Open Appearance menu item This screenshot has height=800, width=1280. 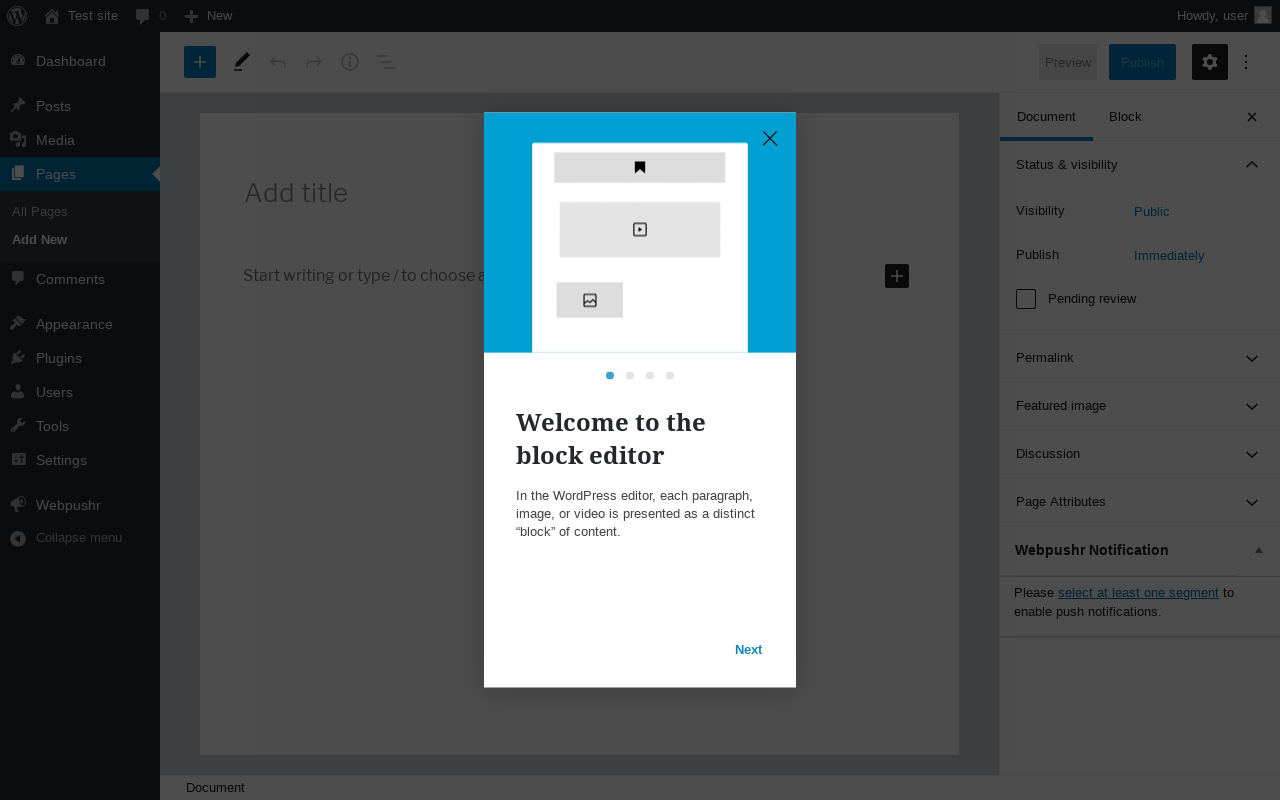(x=80, y=324)
